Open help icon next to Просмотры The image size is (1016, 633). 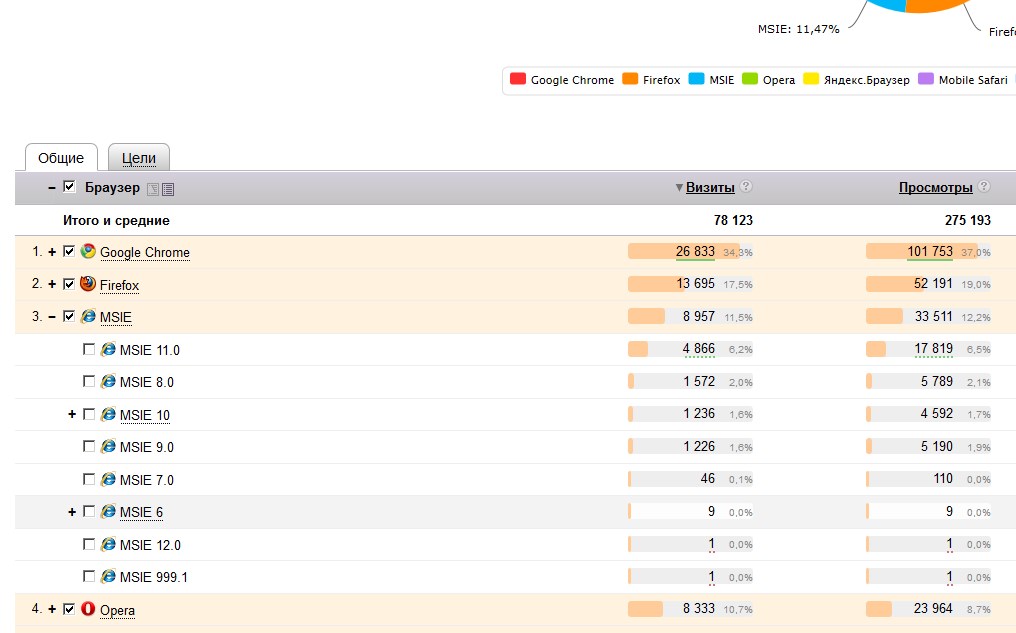click(x=984, y=186)
